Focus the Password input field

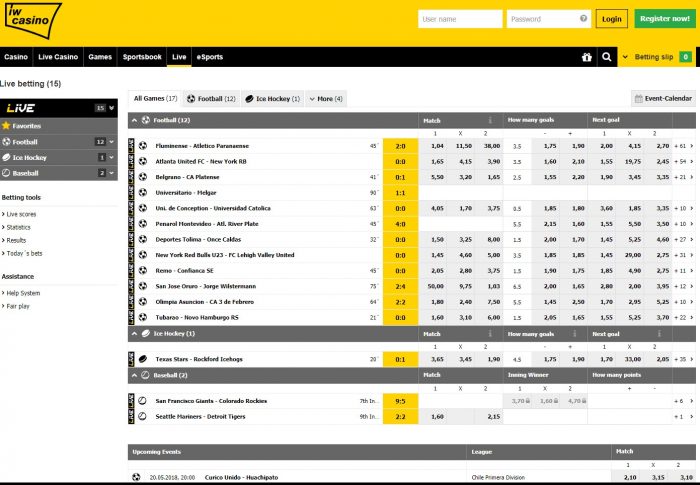tap(549, 19)
